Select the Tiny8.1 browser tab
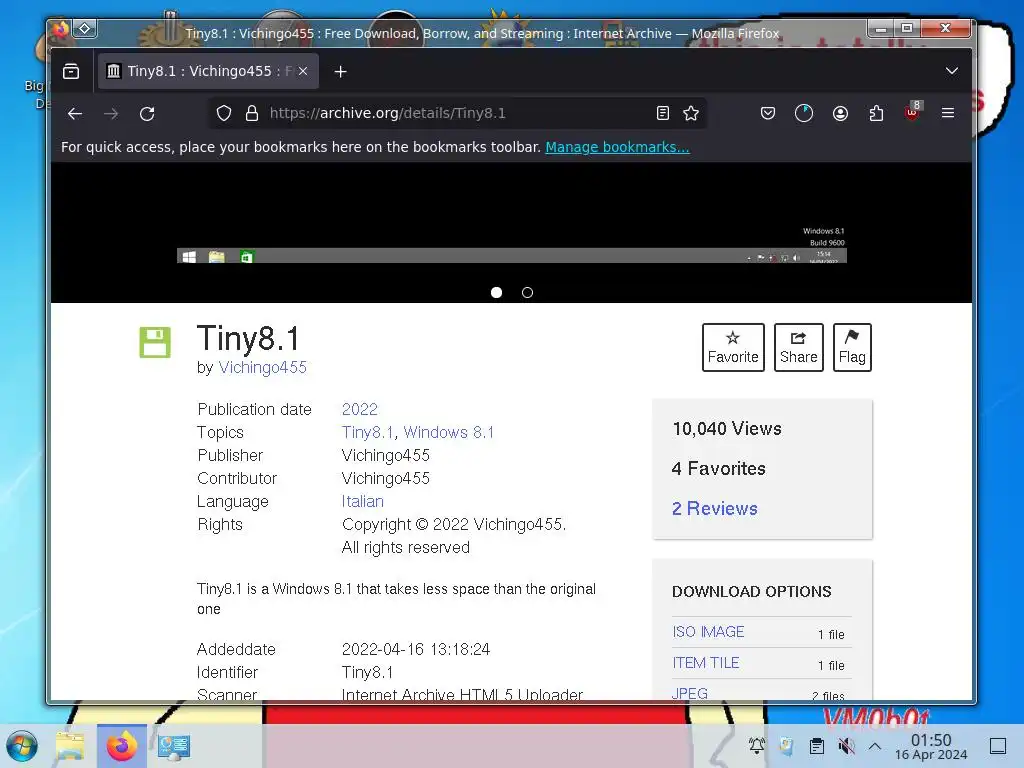Viewport: 1024px width, 768px height. (208, 71)
